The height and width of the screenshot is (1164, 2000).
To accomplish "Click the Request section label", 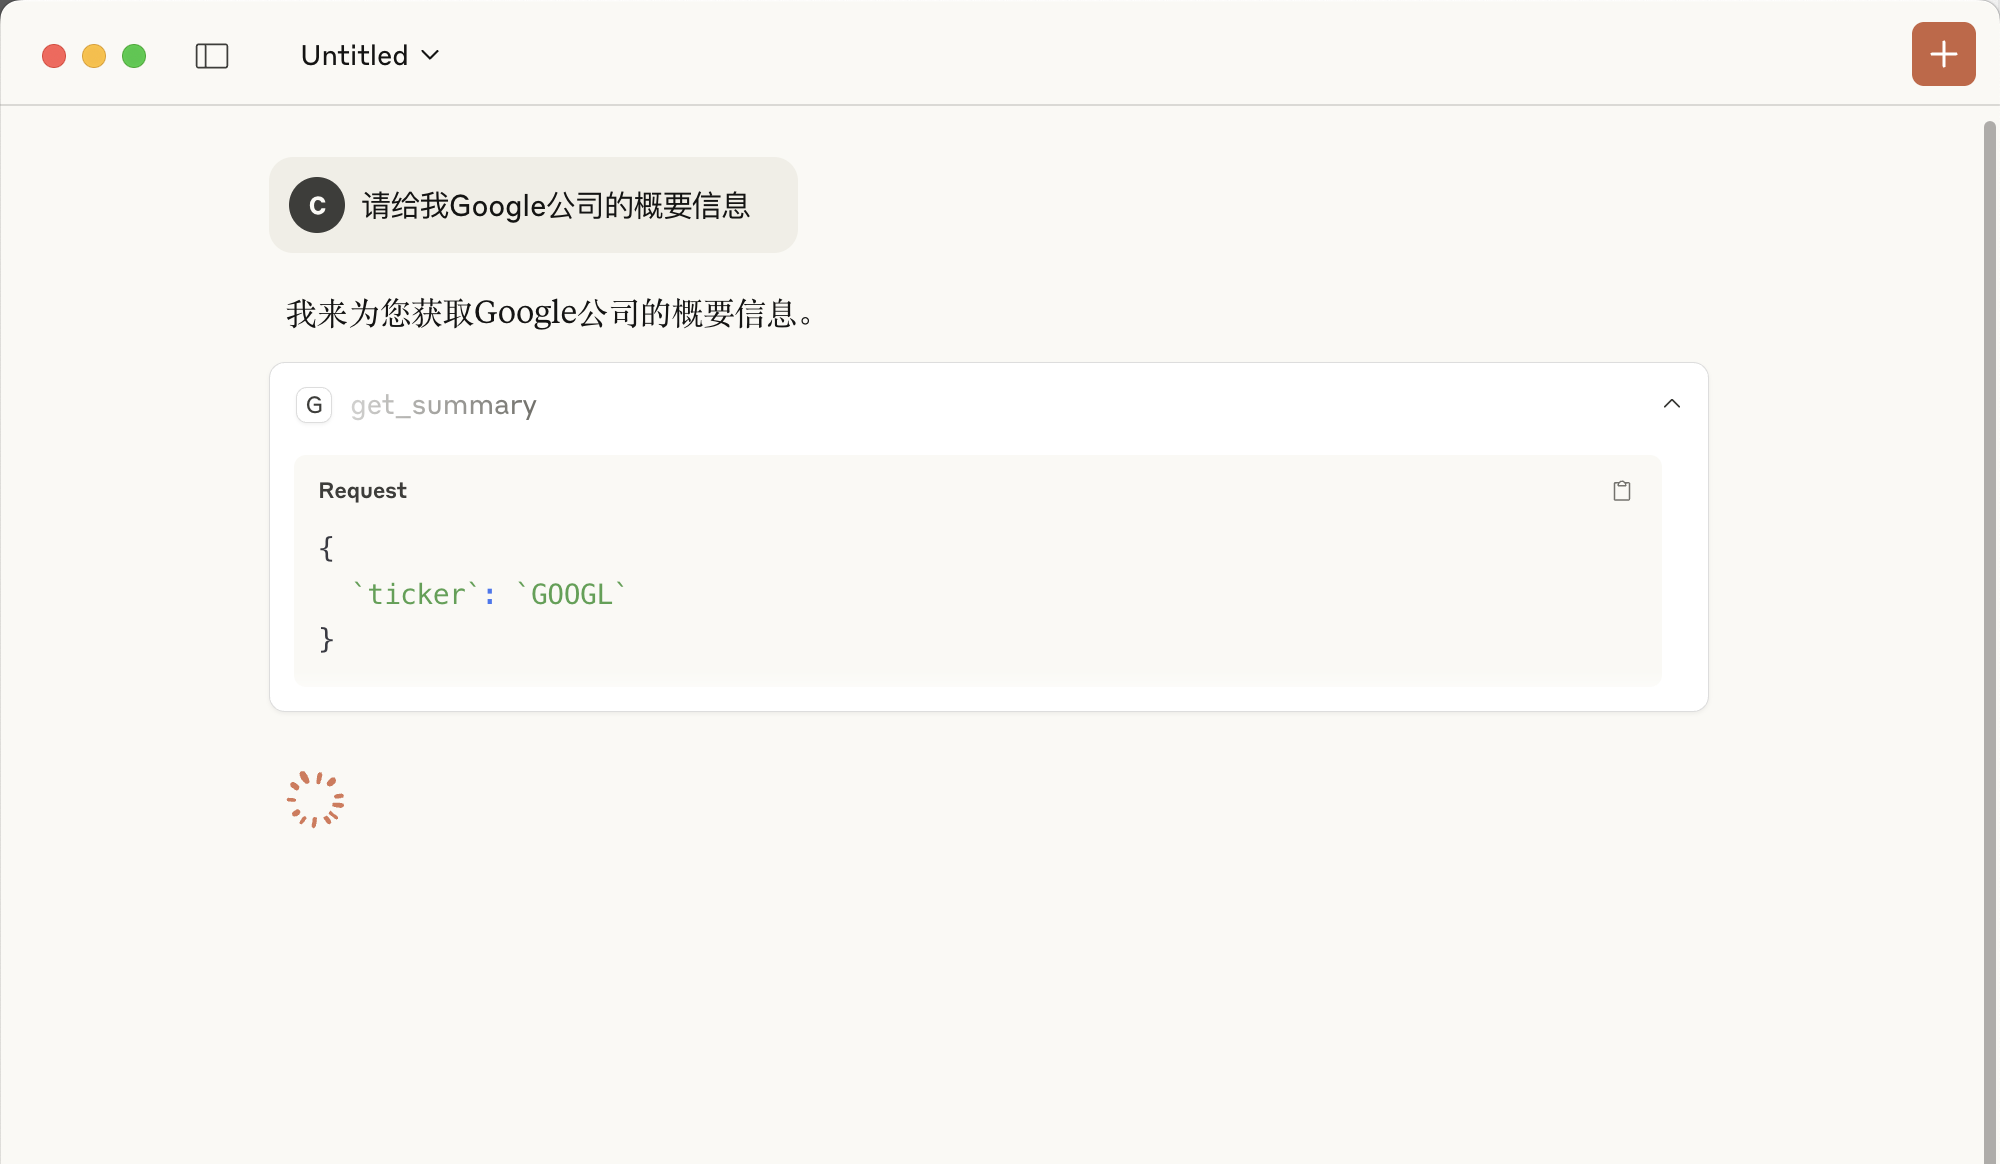I will pyautogui.click(x=362, y=491).
